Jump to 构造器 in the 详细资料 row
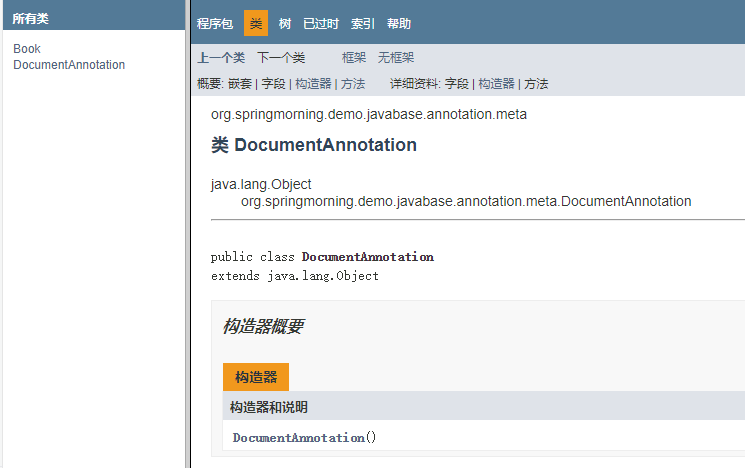Viewport: 745px width, 468px height. 496,84
